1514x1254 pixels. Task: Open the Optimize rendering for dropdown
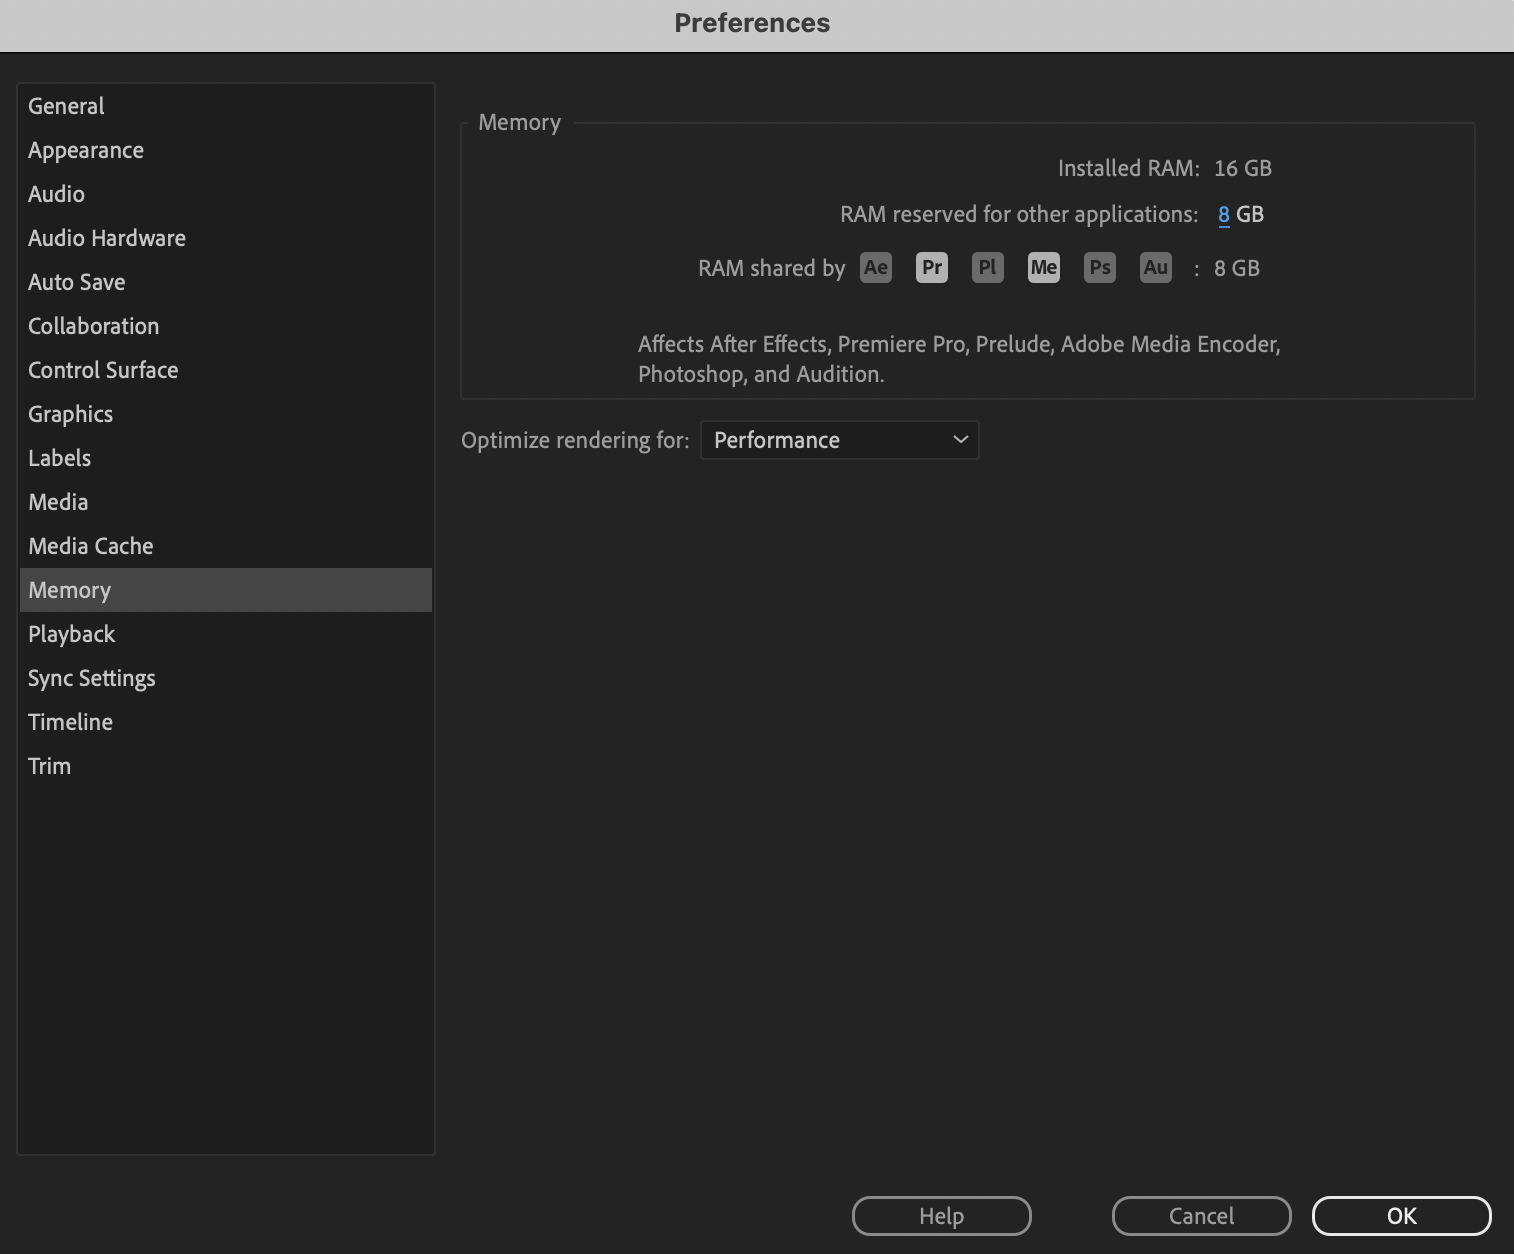[840, 440]
